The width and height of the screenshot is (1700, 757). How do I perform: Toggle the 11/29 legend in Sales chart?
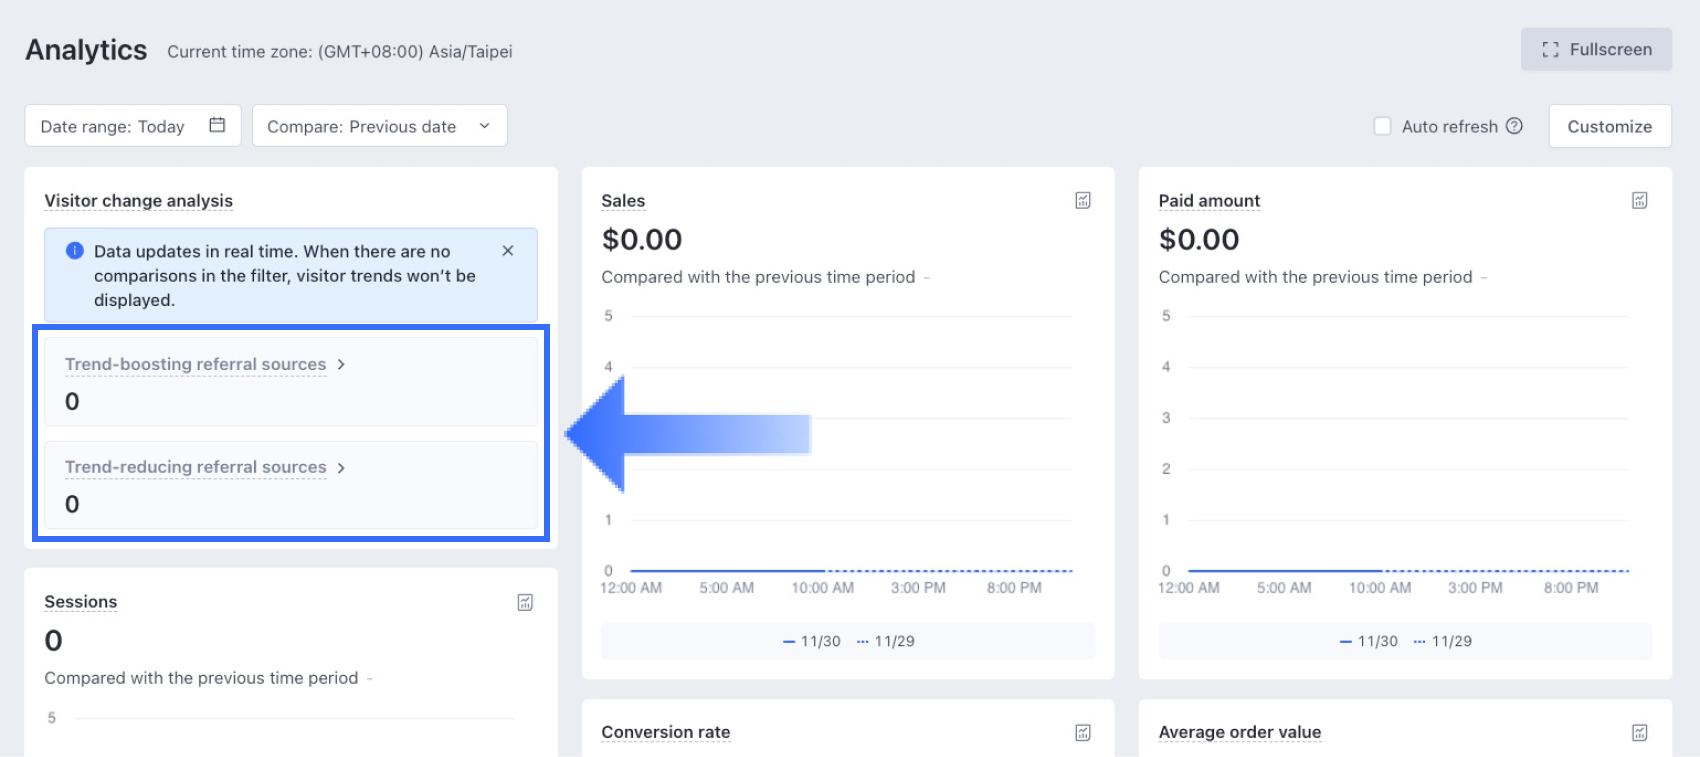[886, 641]
